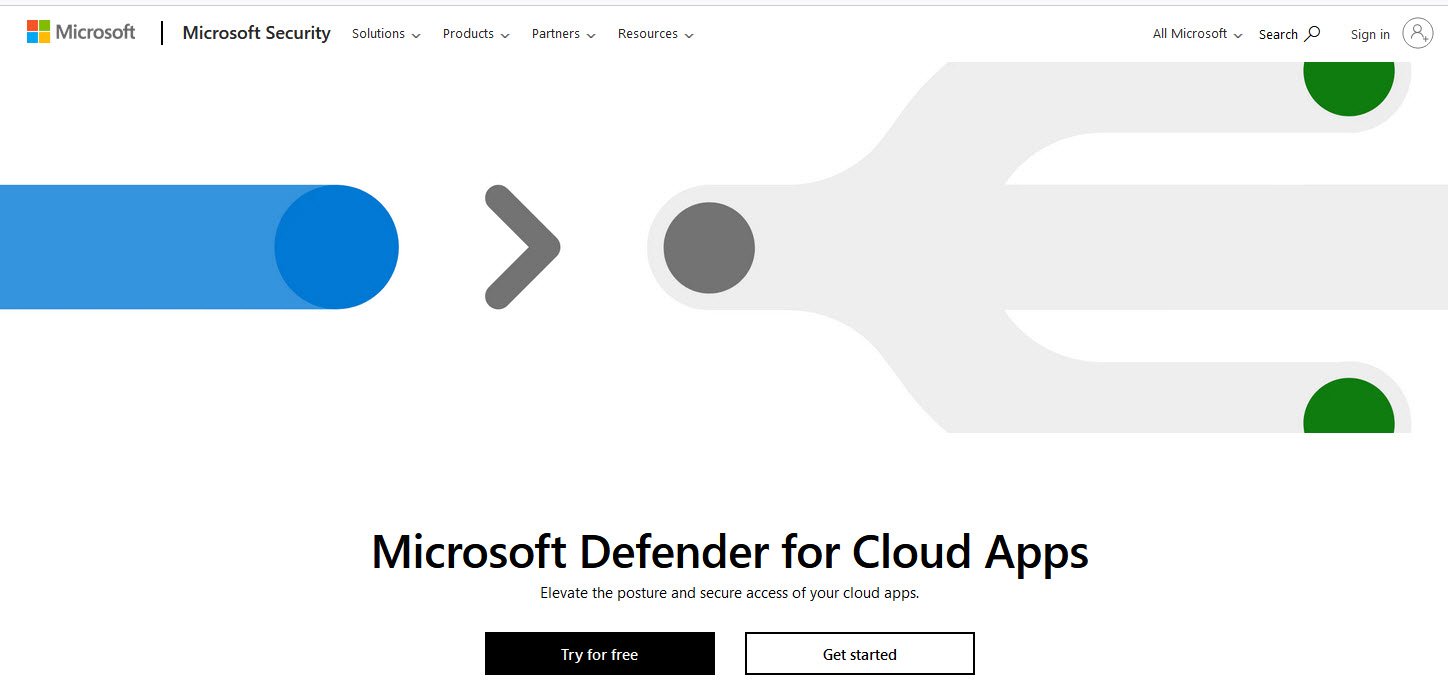
Task: Click the Microsoft Defender for Cloud Apps heading
Action: point(730,551)
